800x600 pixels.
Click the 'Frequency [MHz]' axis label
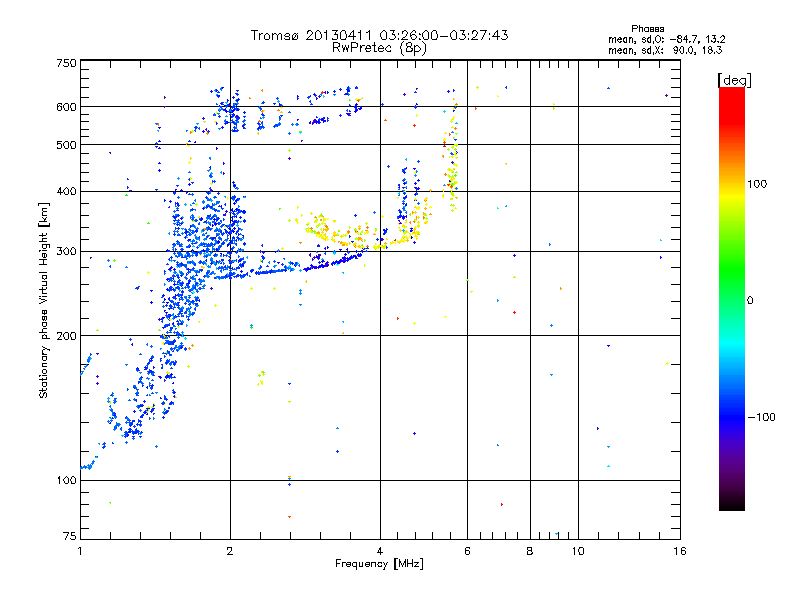coord(379,564)
